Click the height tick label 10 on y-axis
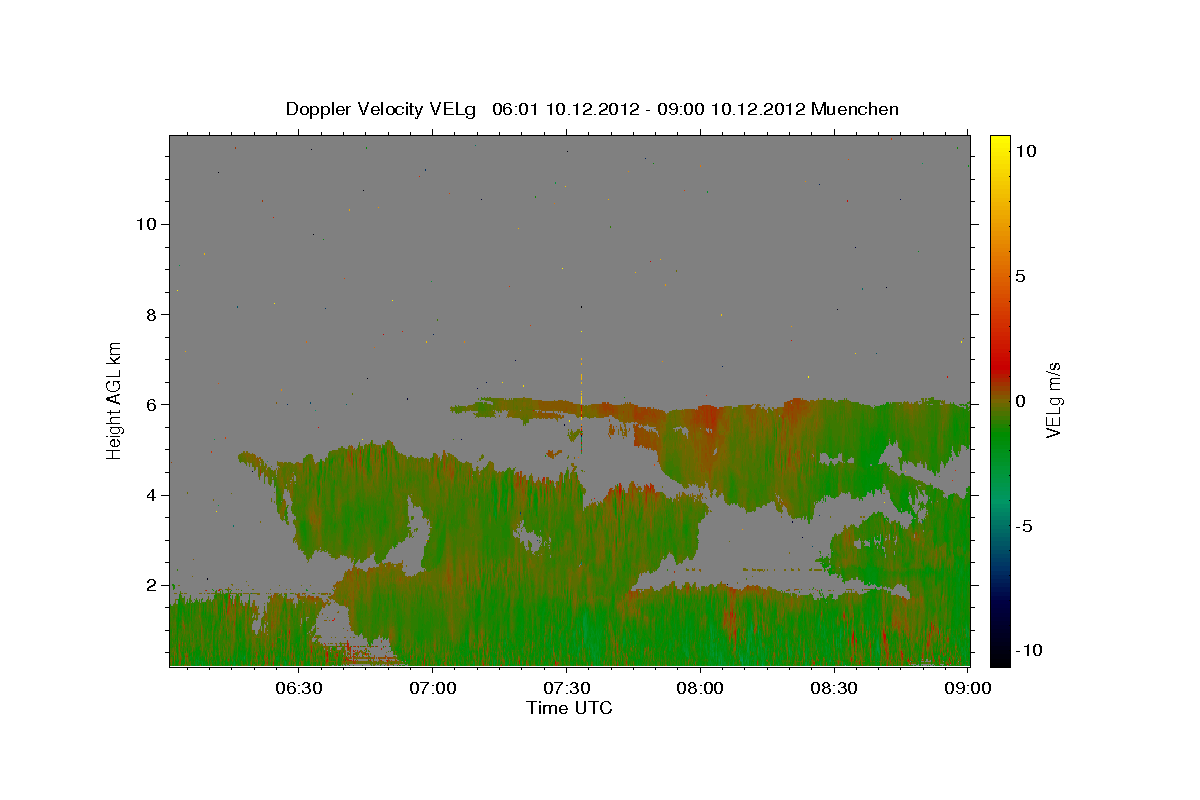 (x=146, y=224)
